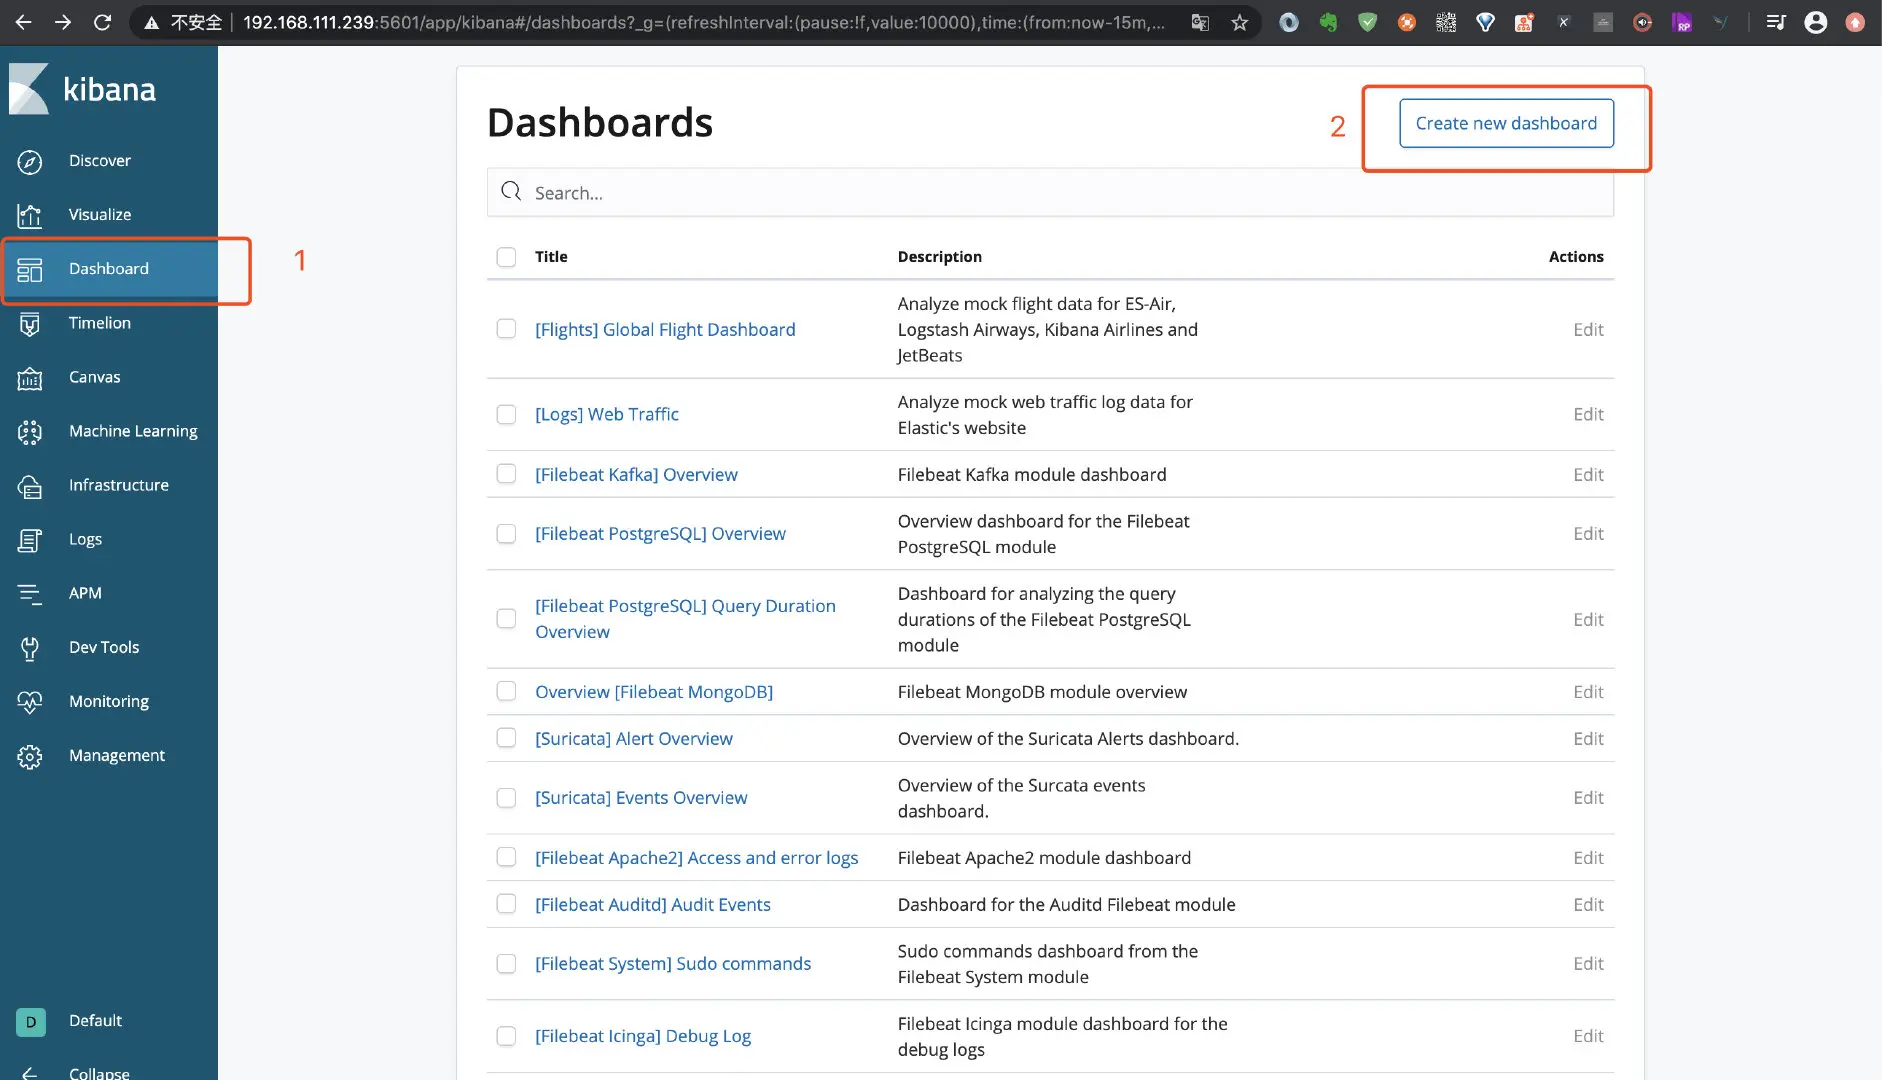
Task: Edit the Overview [Filebeat MongoDB] dashboard
Action: pyautogui.click(x=1588, y=691)
